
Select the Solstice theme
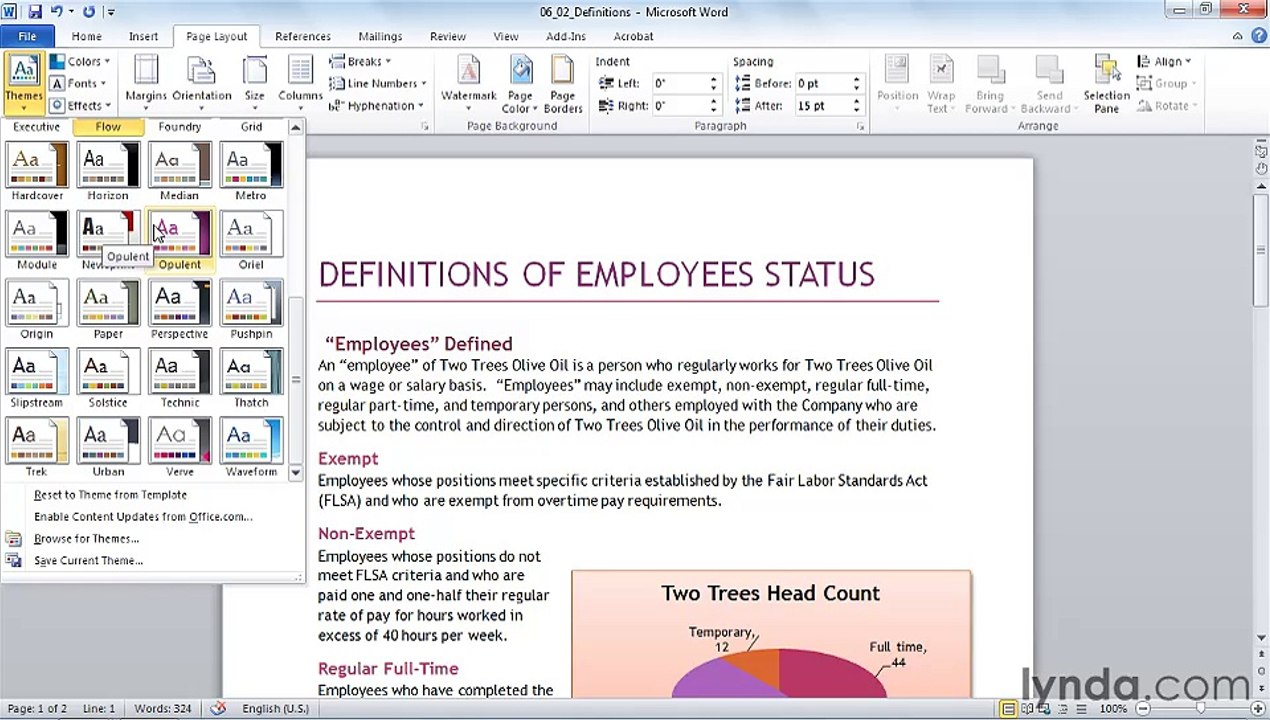click(108, 379)
